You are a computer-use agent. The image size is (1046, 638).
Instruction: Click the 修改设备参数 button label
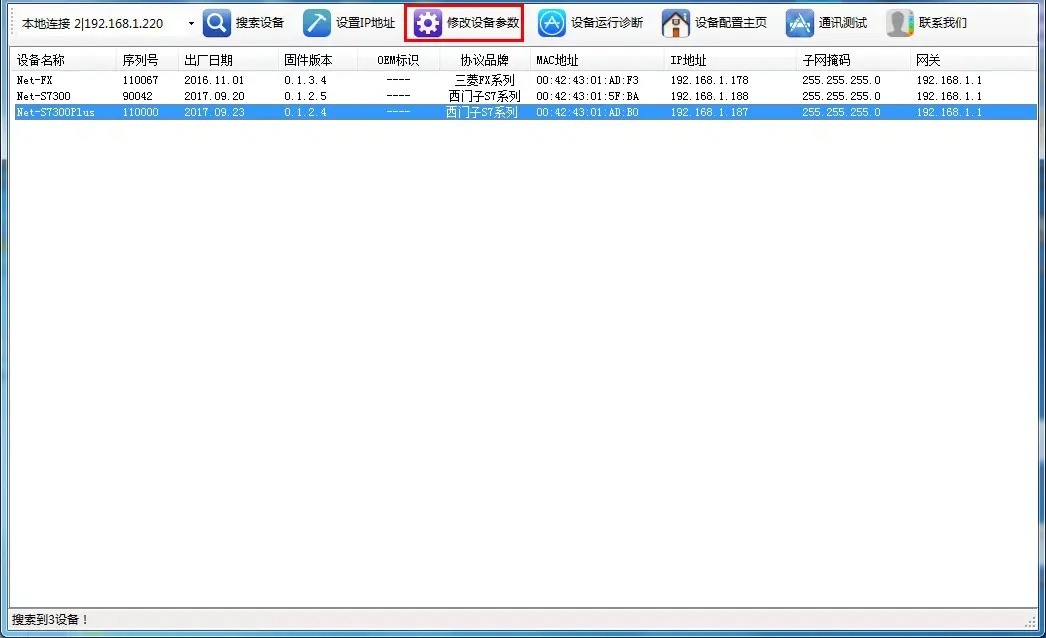pos(482,23)
